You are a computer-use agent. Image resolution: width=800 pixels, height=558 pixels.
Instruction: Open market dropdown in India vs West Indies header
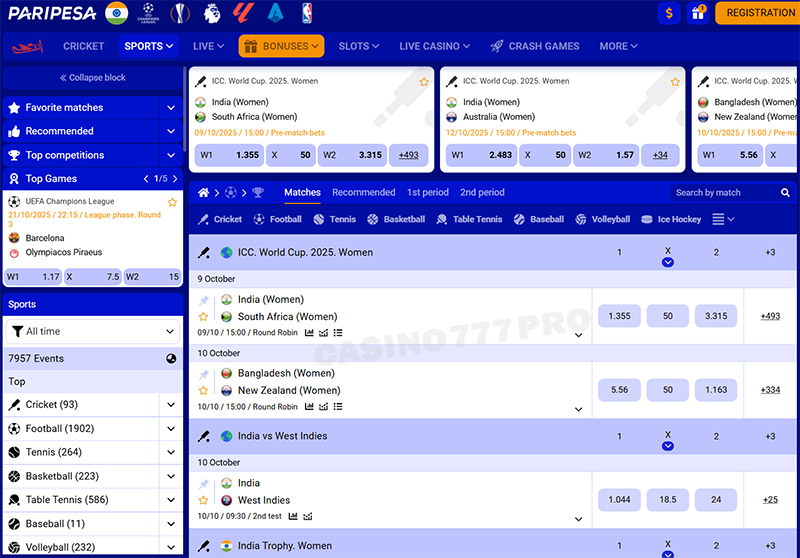(667, 446)
